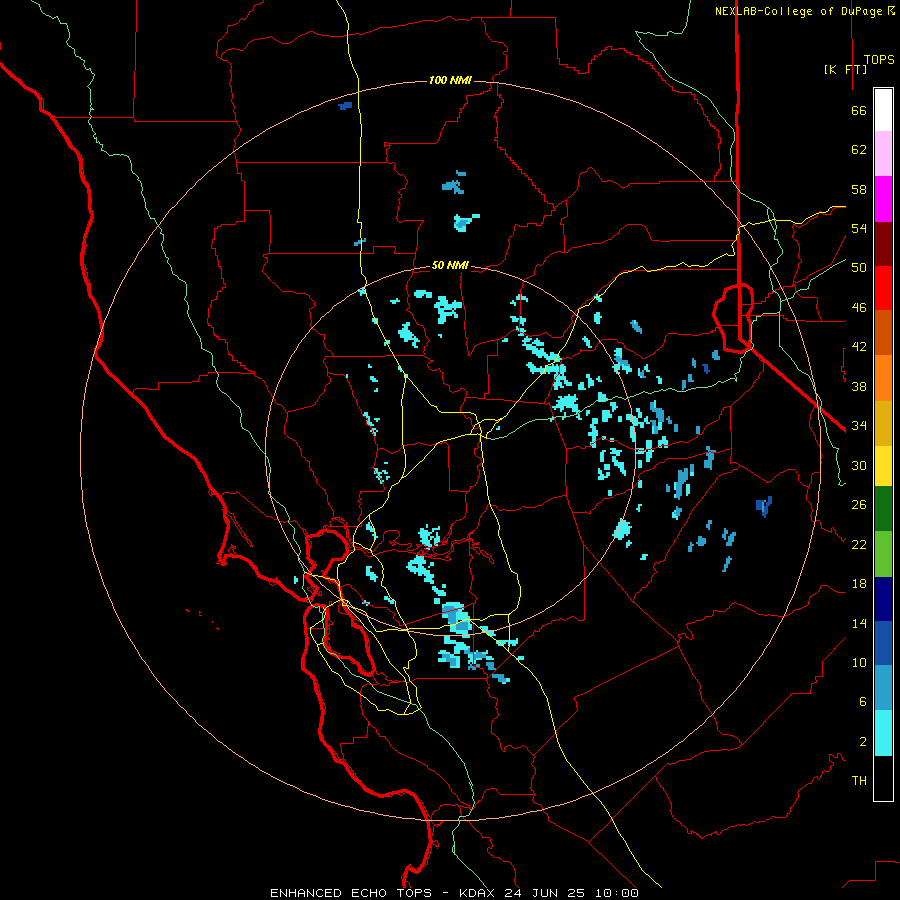Click the medium blue 18 kft swatch
This screenshot has width=900, height=900.
tap(883, 643)
